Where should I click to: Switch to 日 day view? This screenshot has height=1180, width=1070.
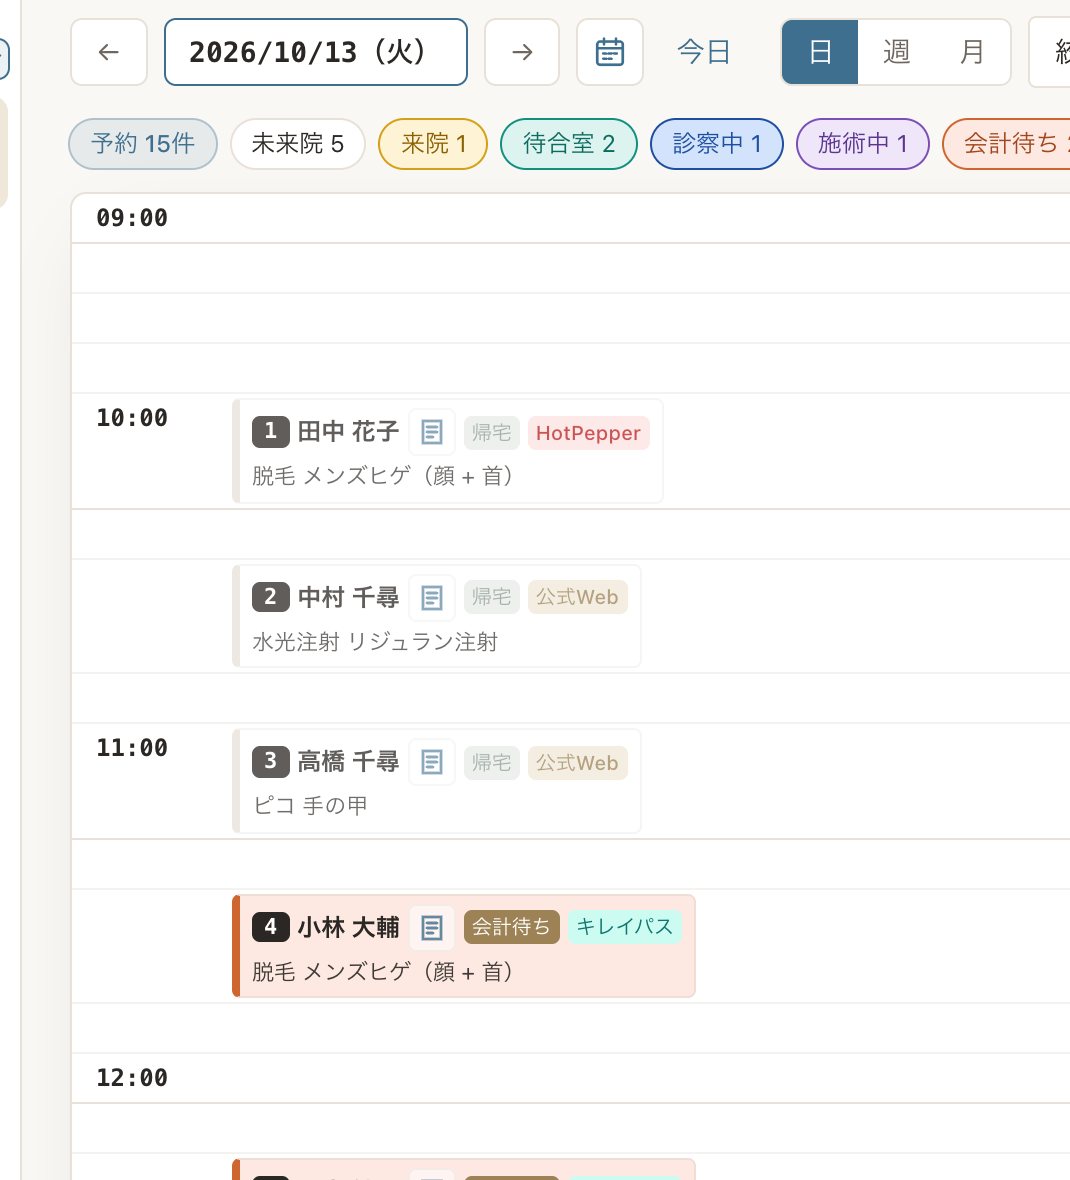[x=820, y=52]
